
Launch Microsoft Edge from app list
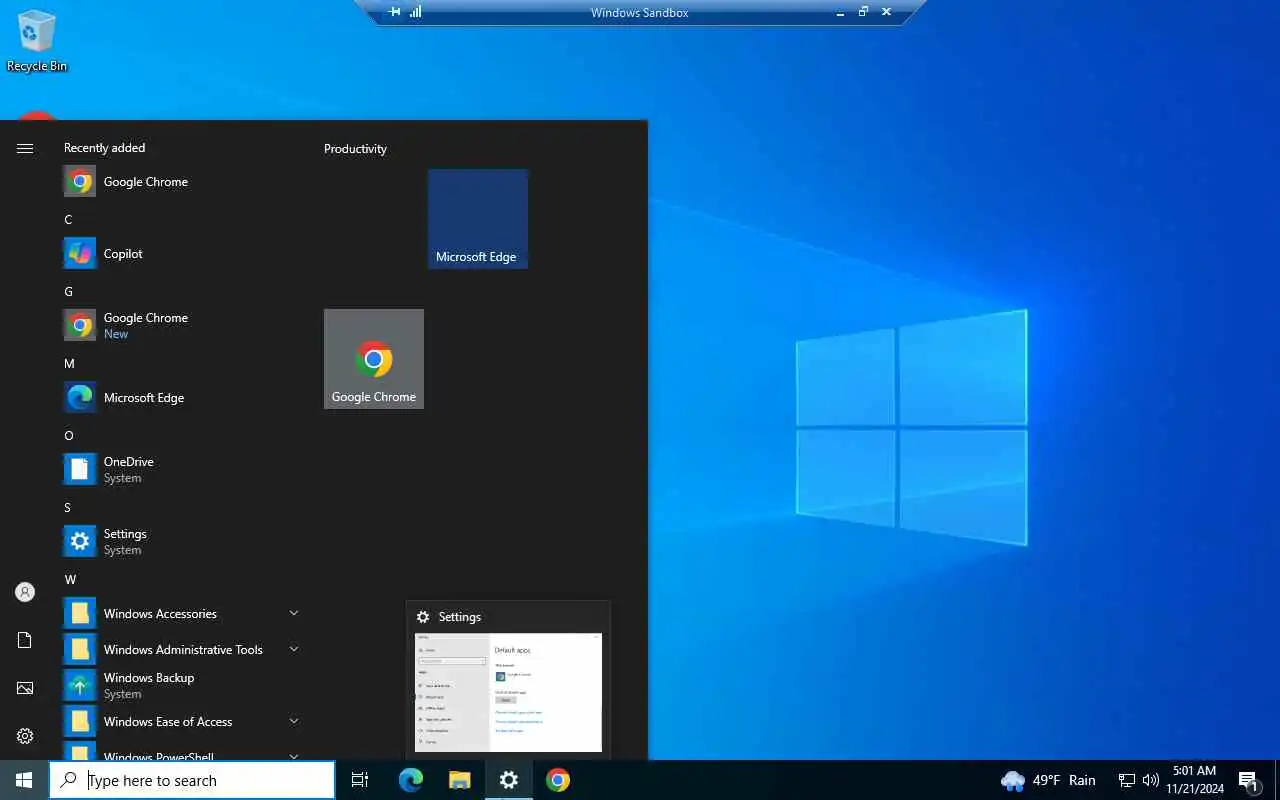click(182, 398)
